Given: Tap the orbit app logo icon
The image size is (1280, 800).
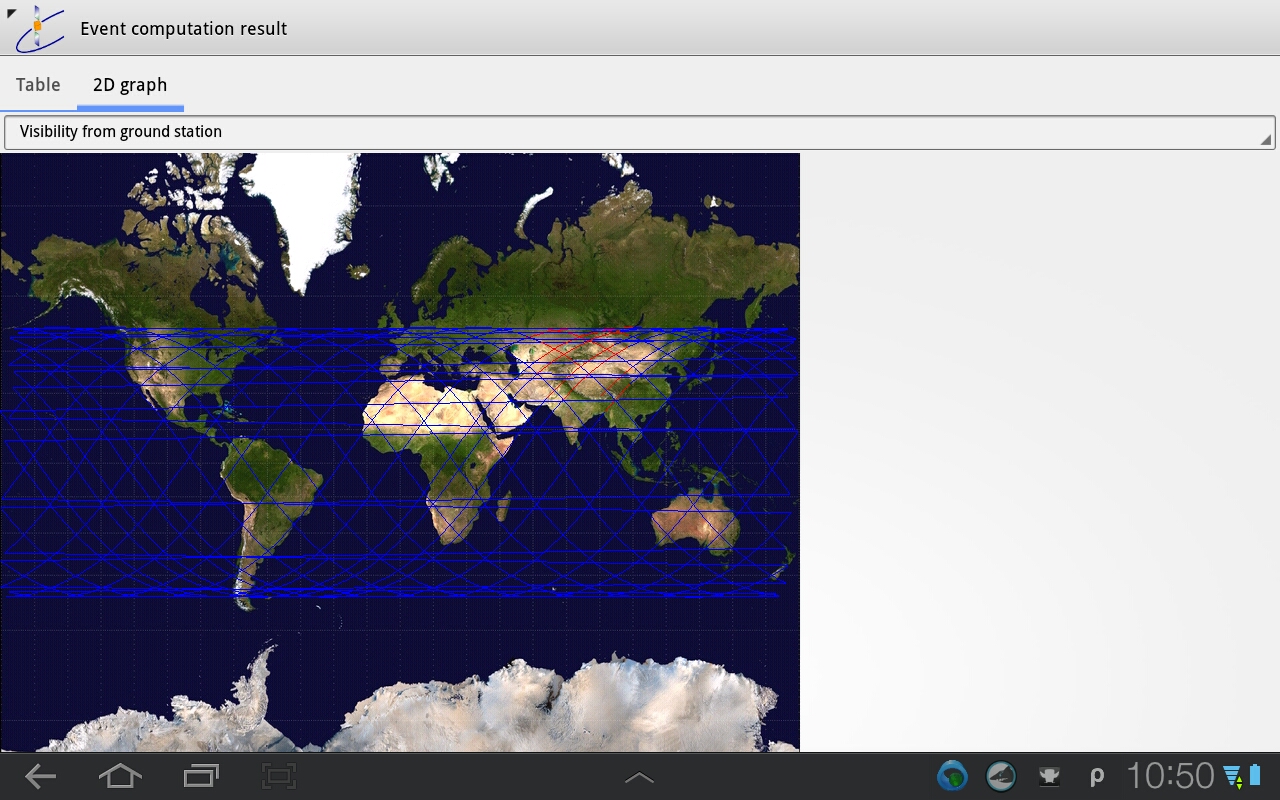Looking at the screenshot, I should (39, 28).
